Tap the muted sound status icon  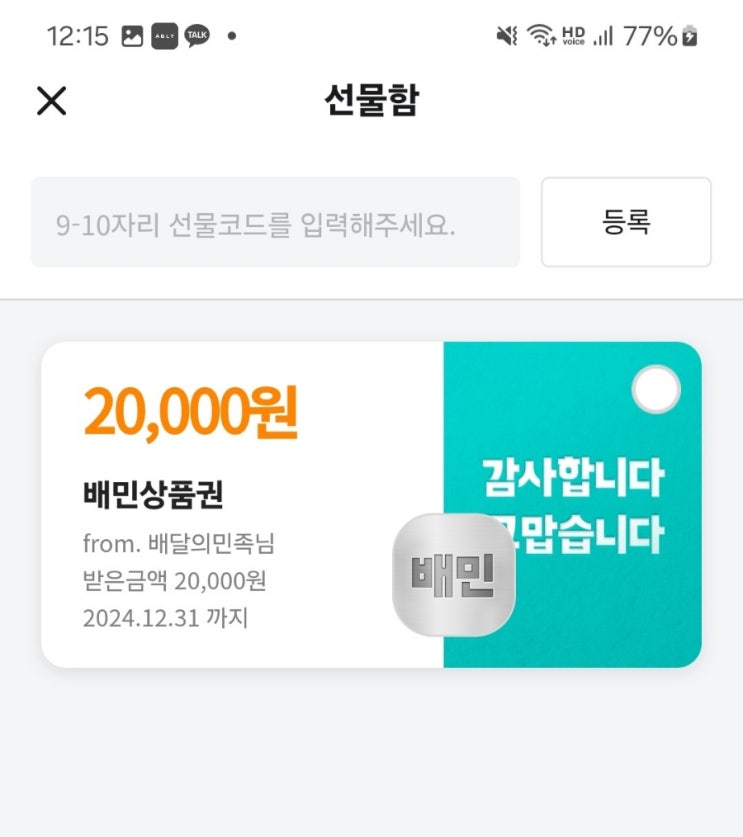(x=507, y=37)
